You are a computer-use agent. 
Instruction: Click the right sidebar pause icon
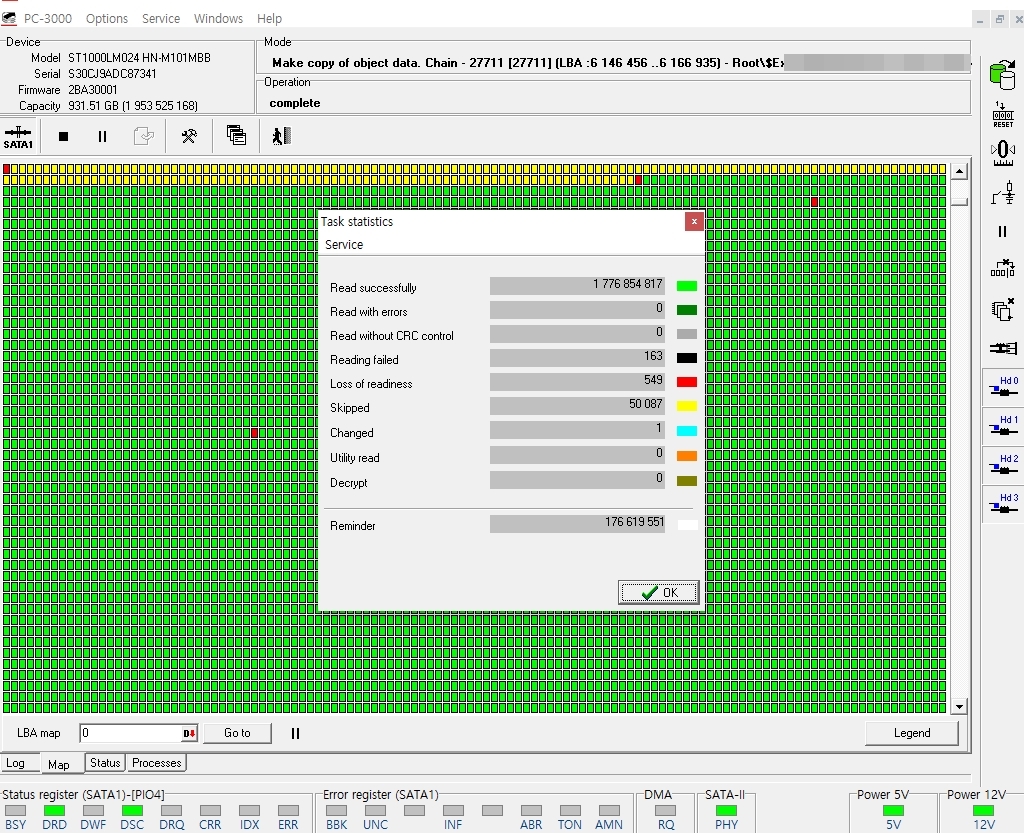(x=1002, y=231)
